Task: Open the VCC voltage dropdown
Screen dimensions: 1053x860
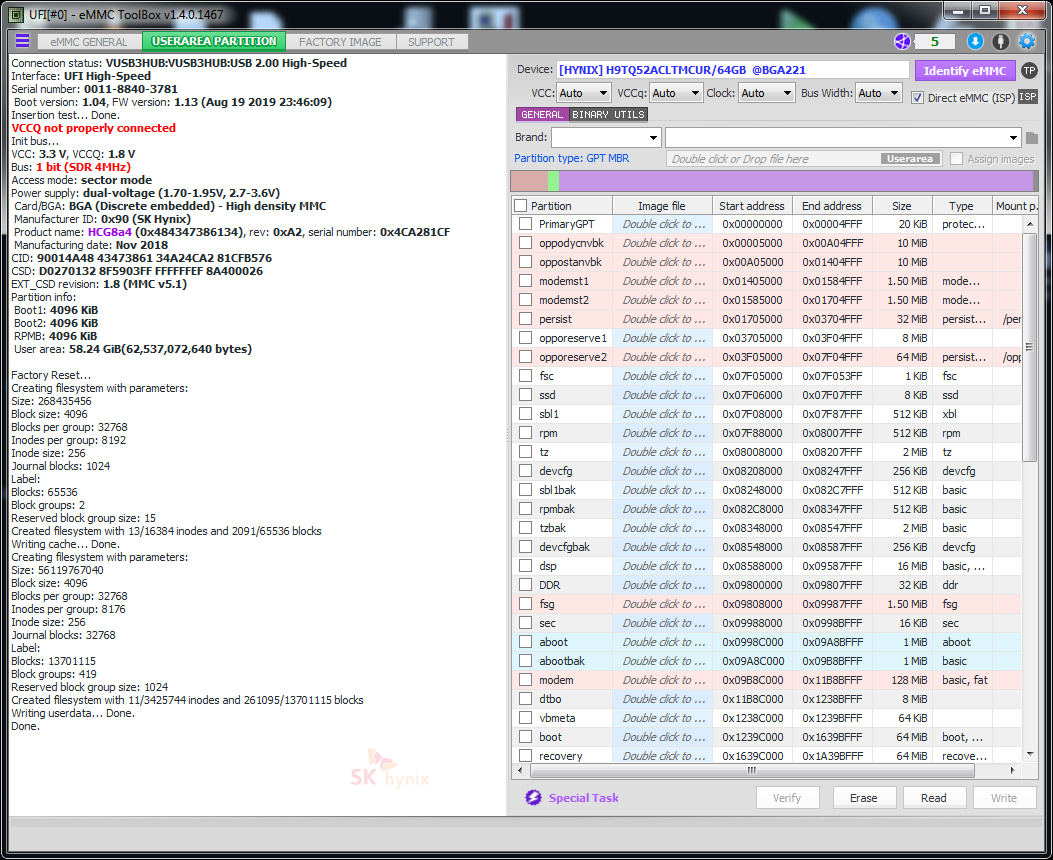Action: click(x=584, y=93)
